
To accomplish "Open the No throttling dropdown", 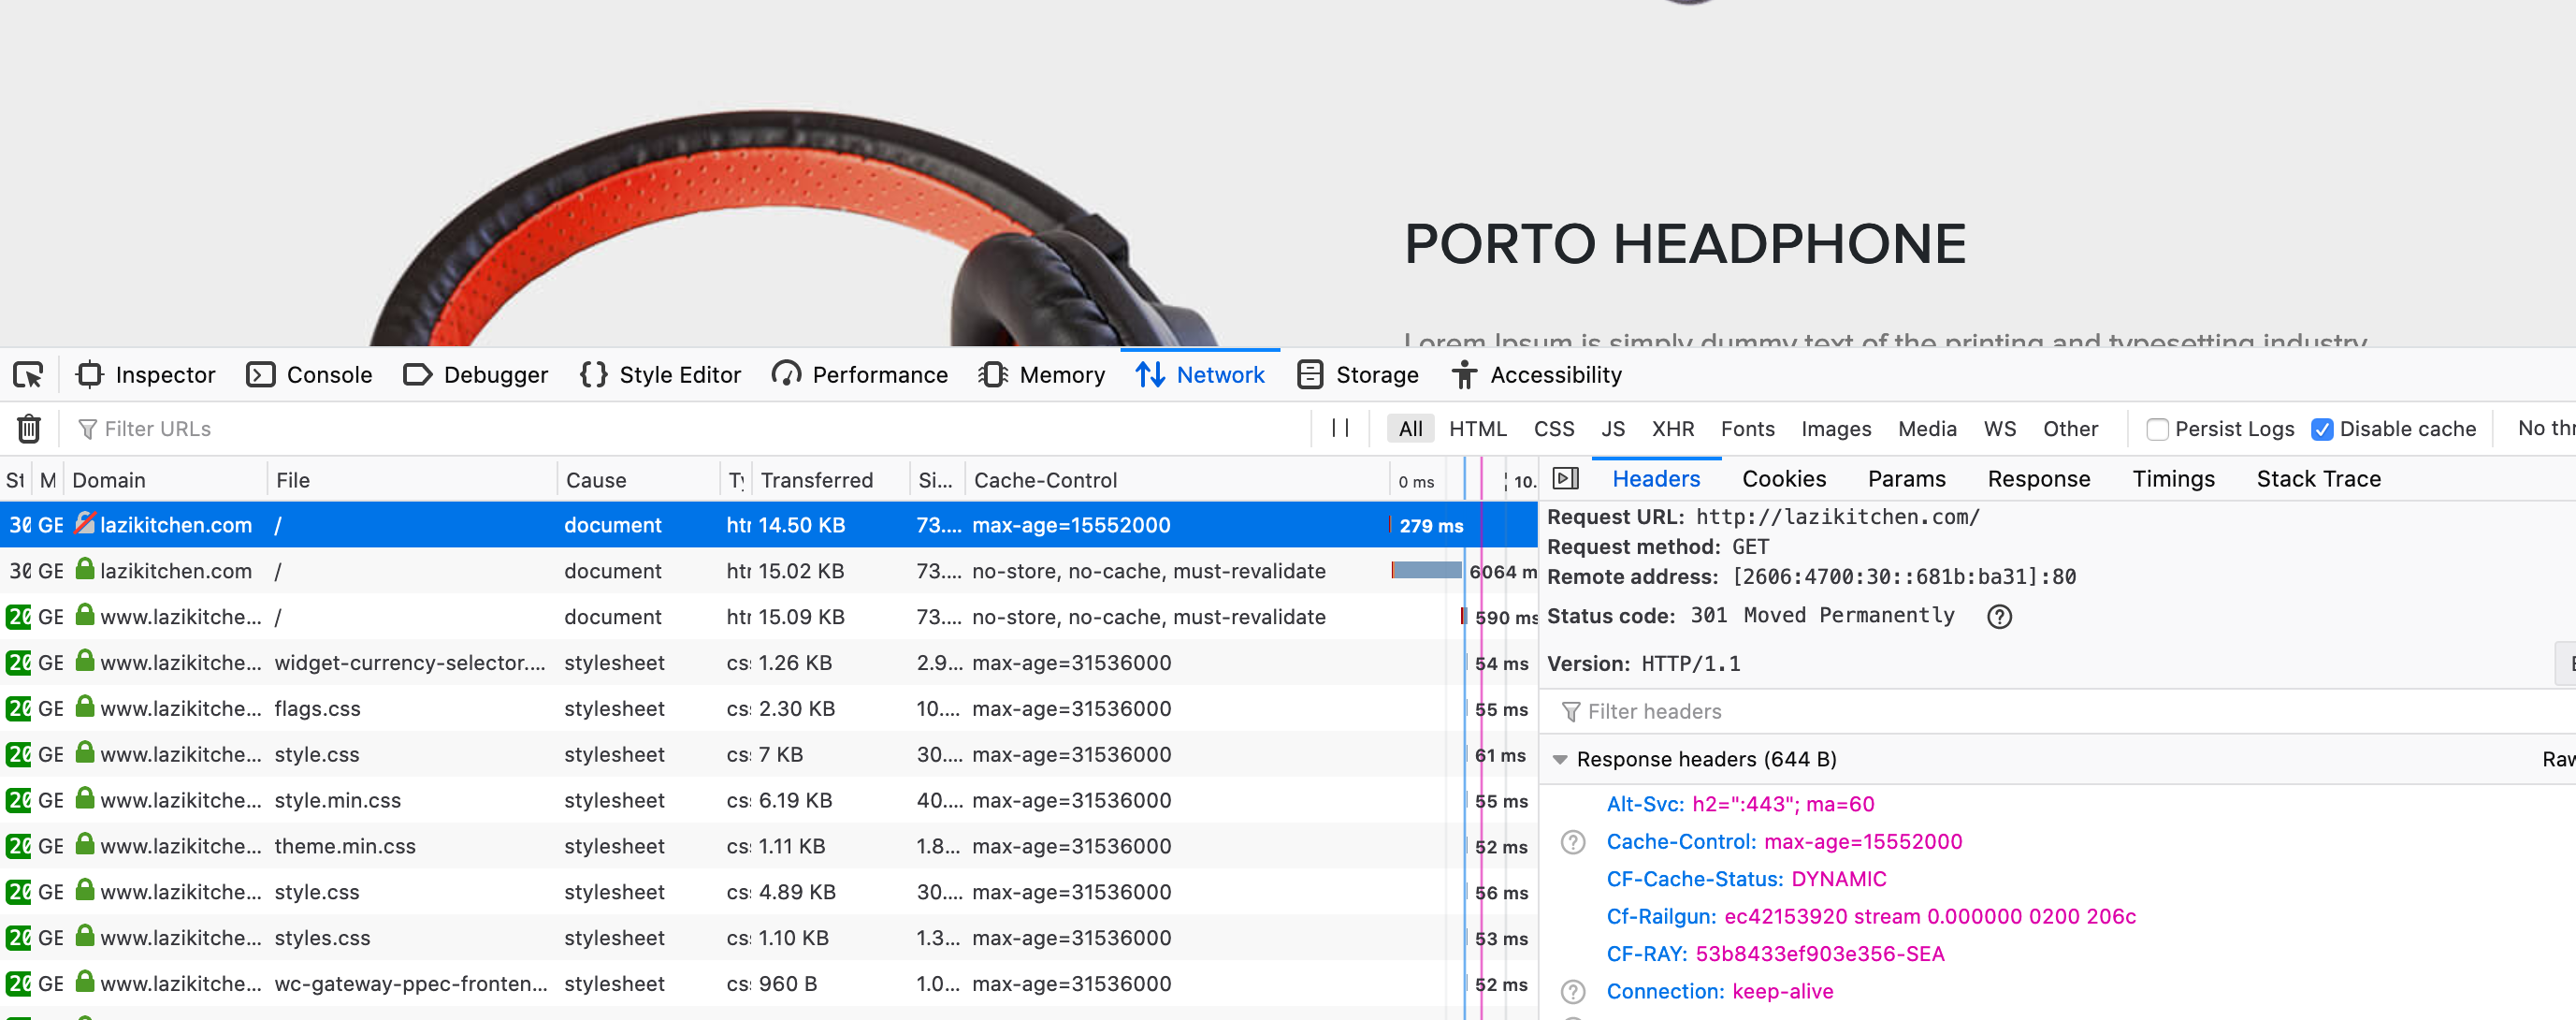I will coord(2545,428).
